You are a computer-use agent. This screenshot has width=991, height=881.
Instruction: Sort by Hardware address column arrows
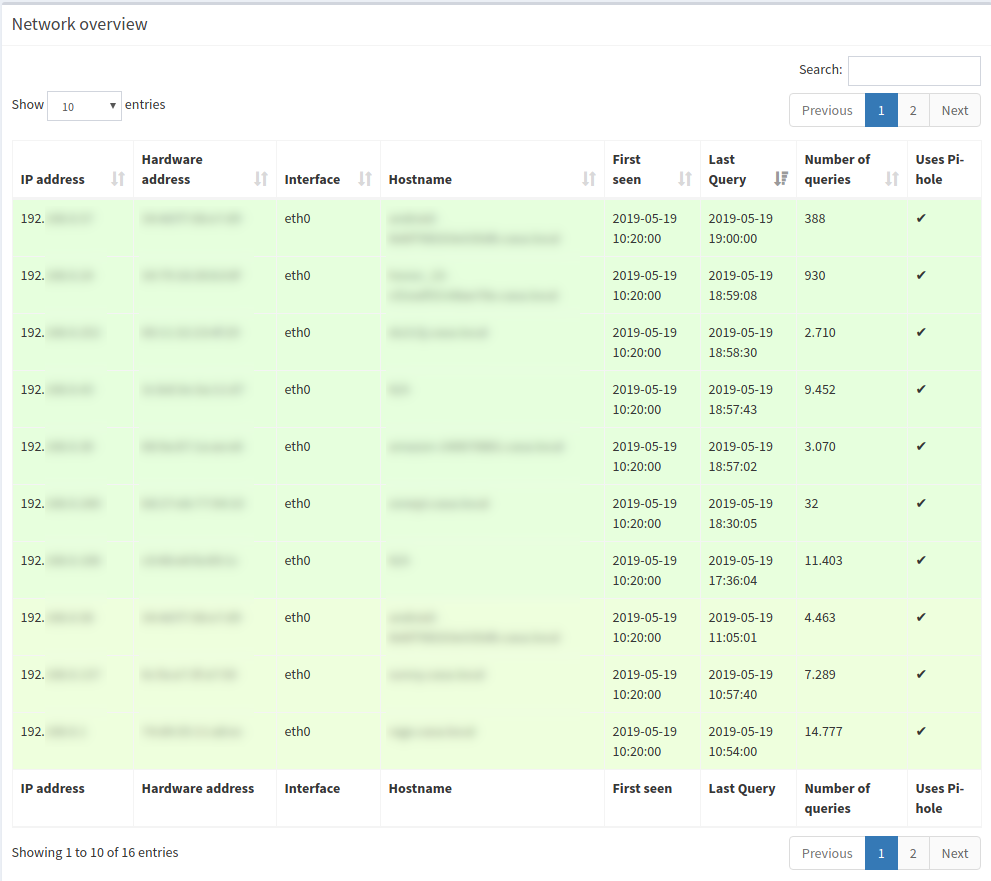261,179
